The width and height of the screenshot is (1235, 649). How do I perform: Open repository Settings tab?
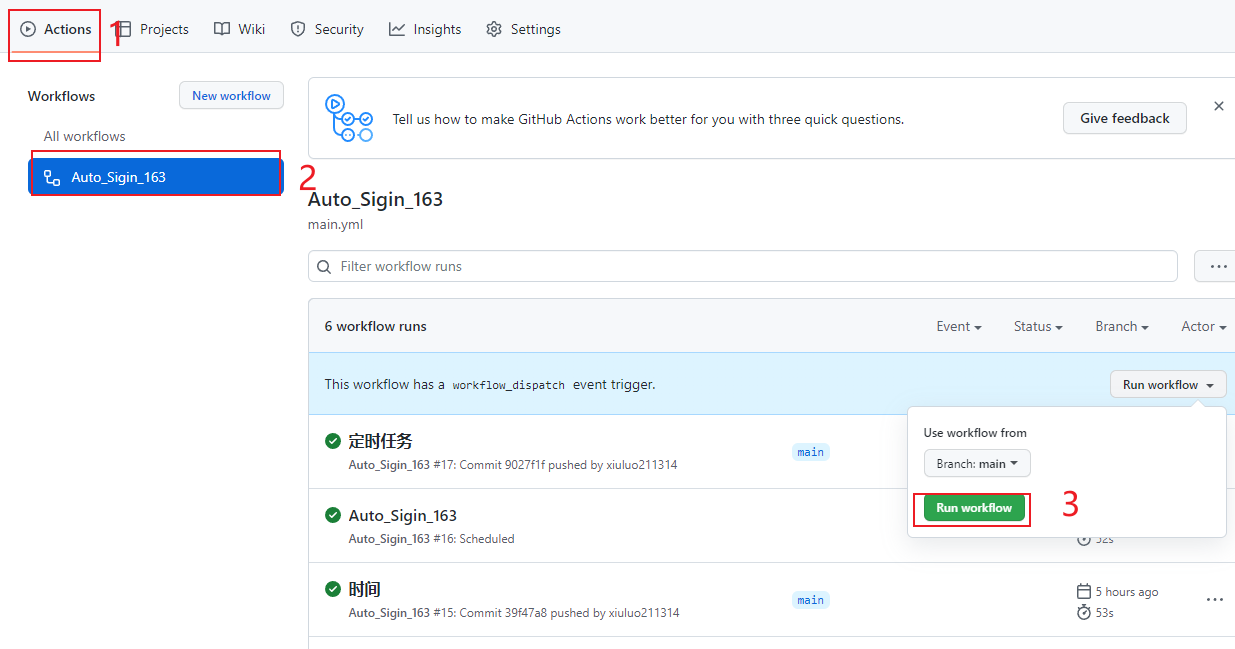(523, 29)
